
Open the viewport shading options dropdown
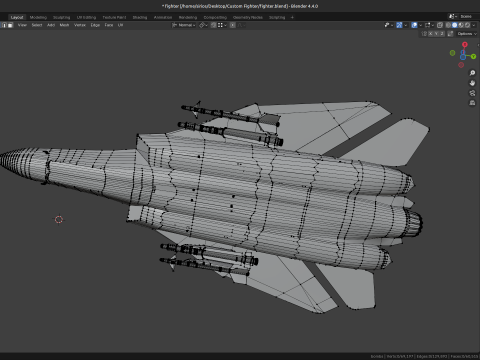474,25
